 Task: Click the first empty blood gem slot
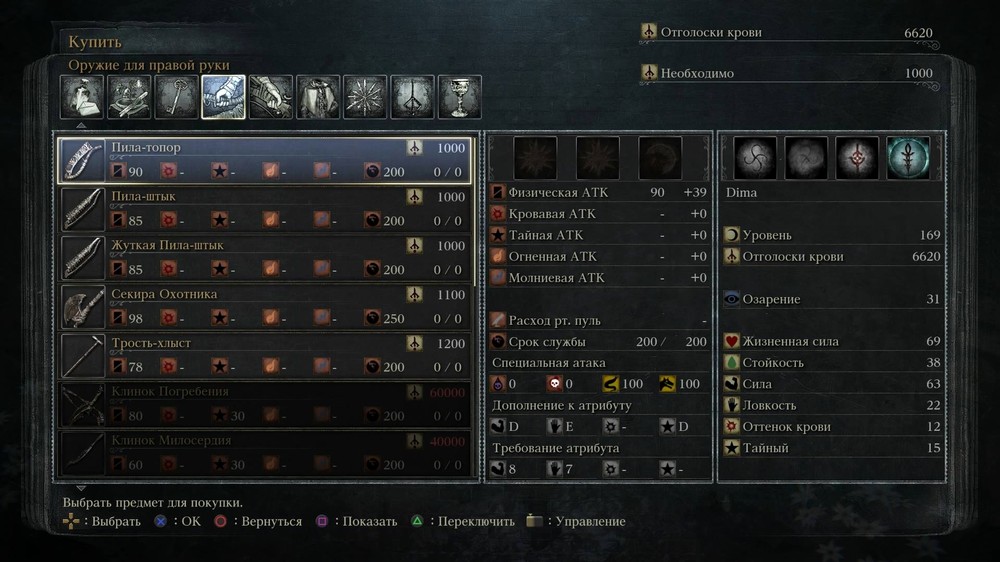pos(535,158)
